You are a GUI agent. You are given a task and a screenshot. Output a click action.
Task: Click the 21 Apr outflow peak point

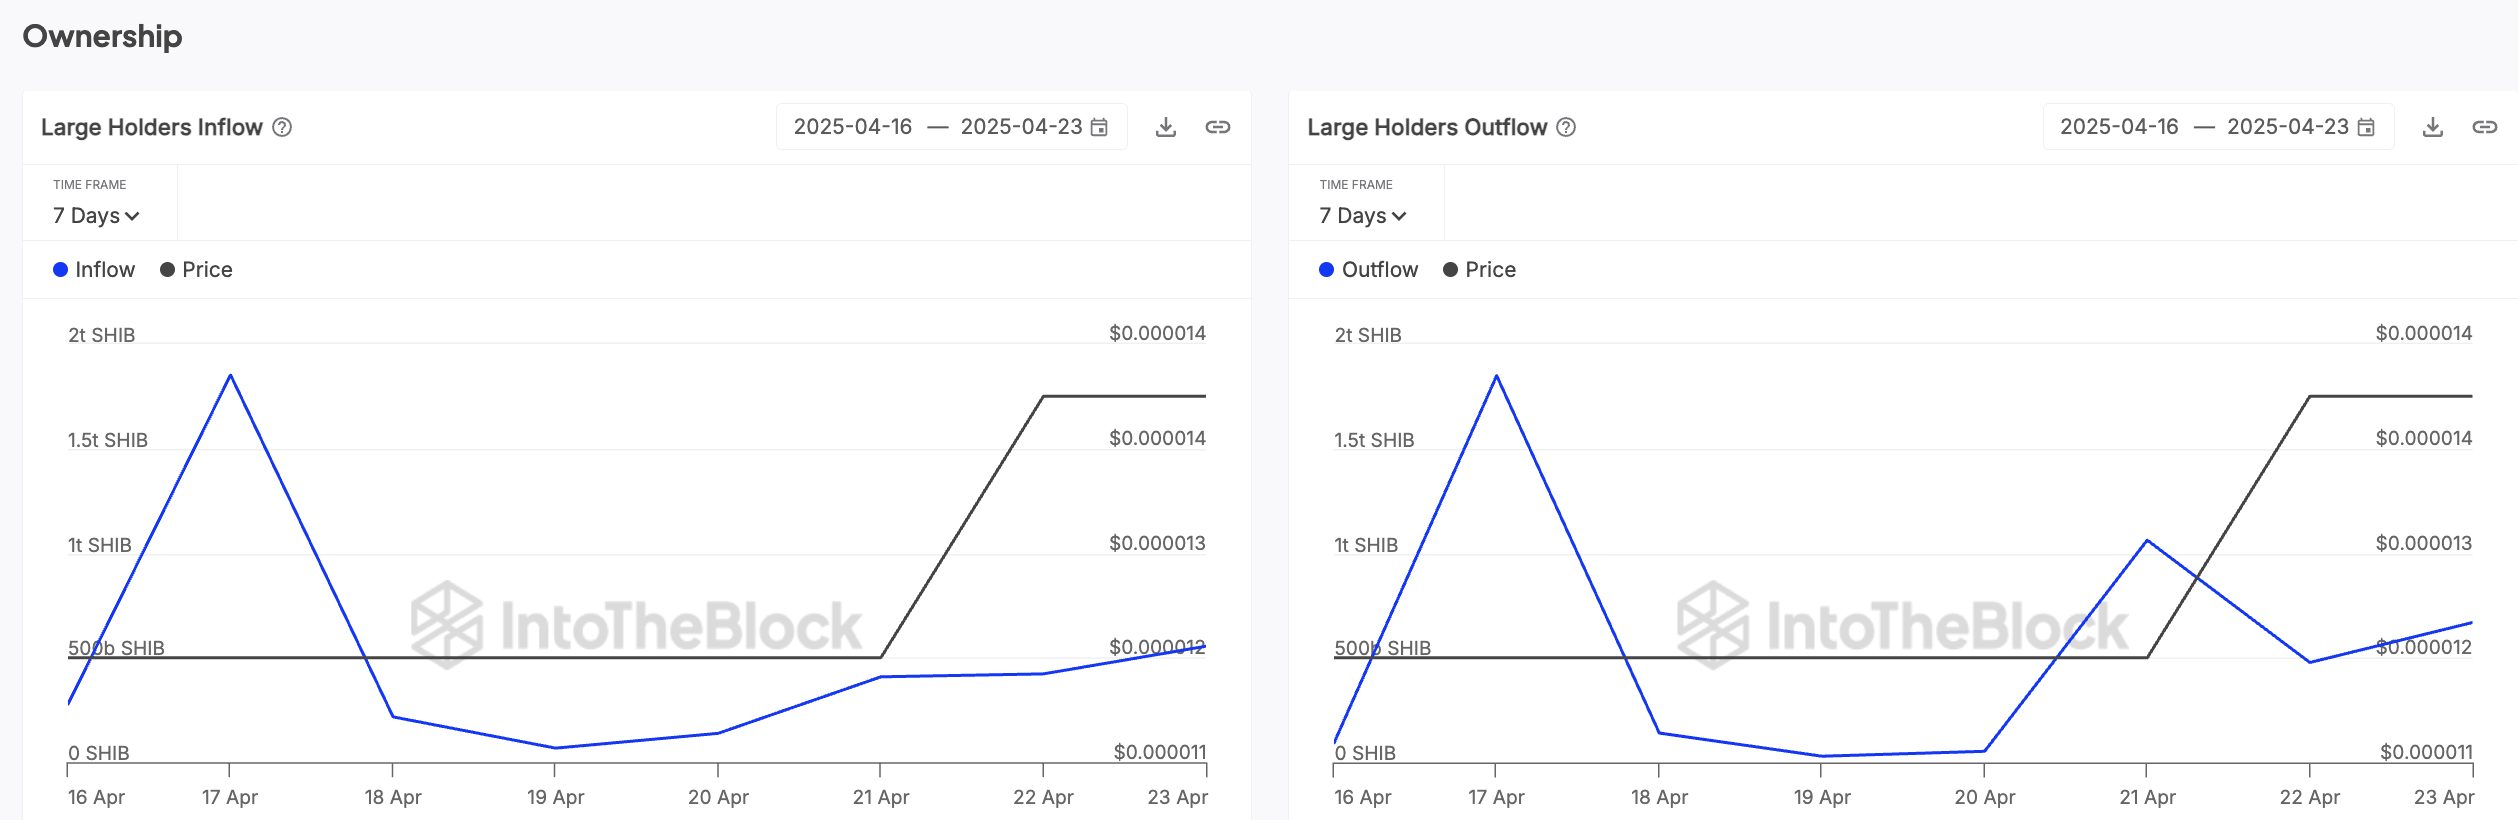[2147, 541]
